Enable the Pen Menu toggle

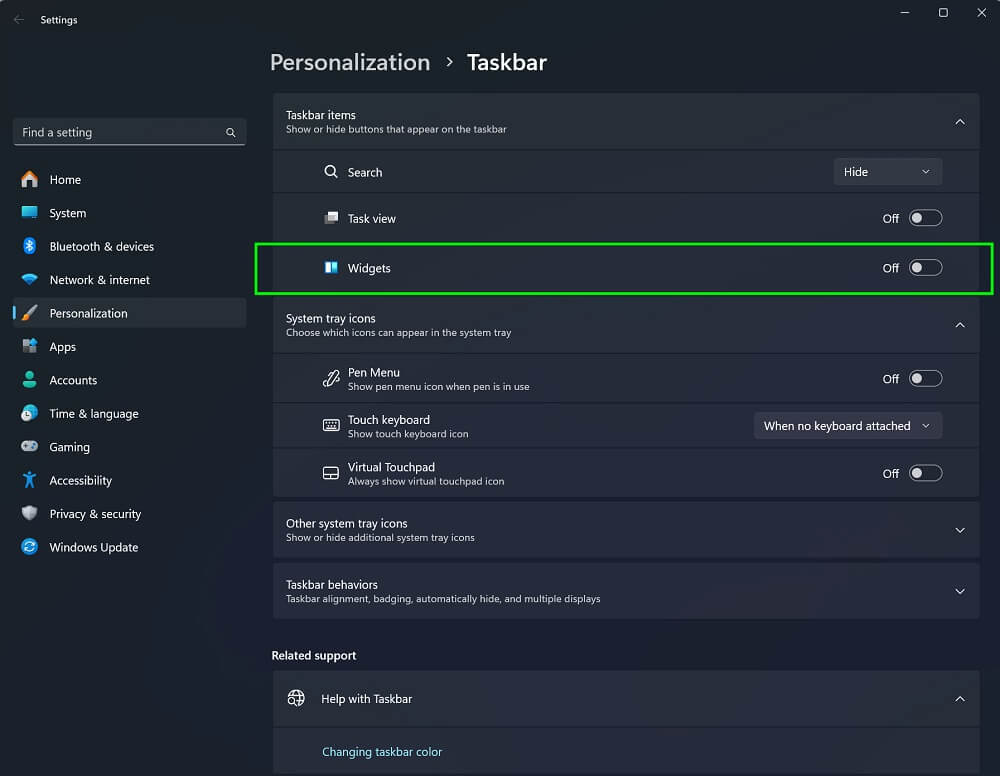point(925,379)
